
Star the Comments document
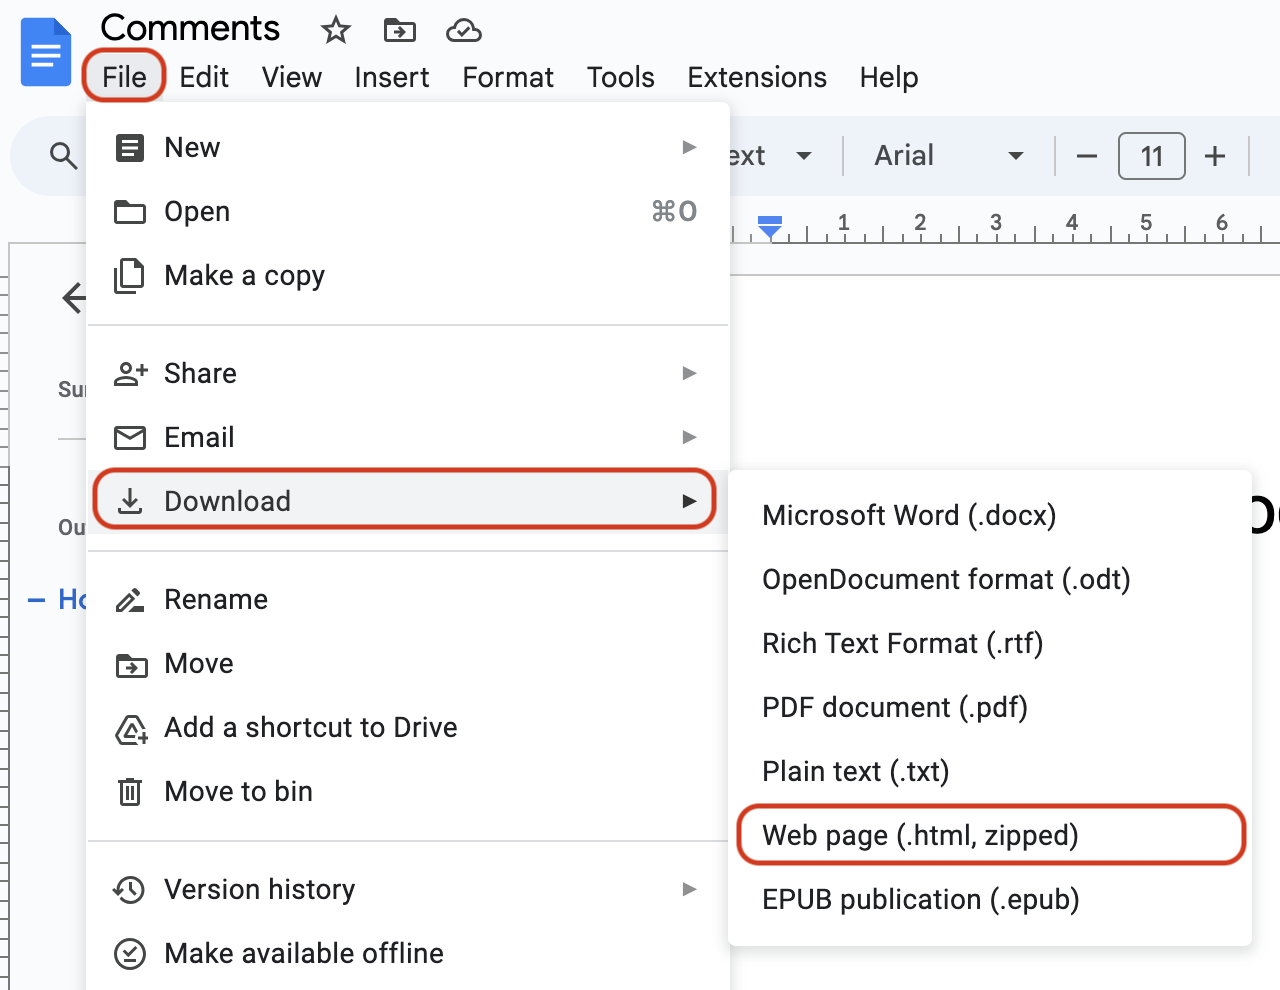pyautogui.click(x=336, y=30)
